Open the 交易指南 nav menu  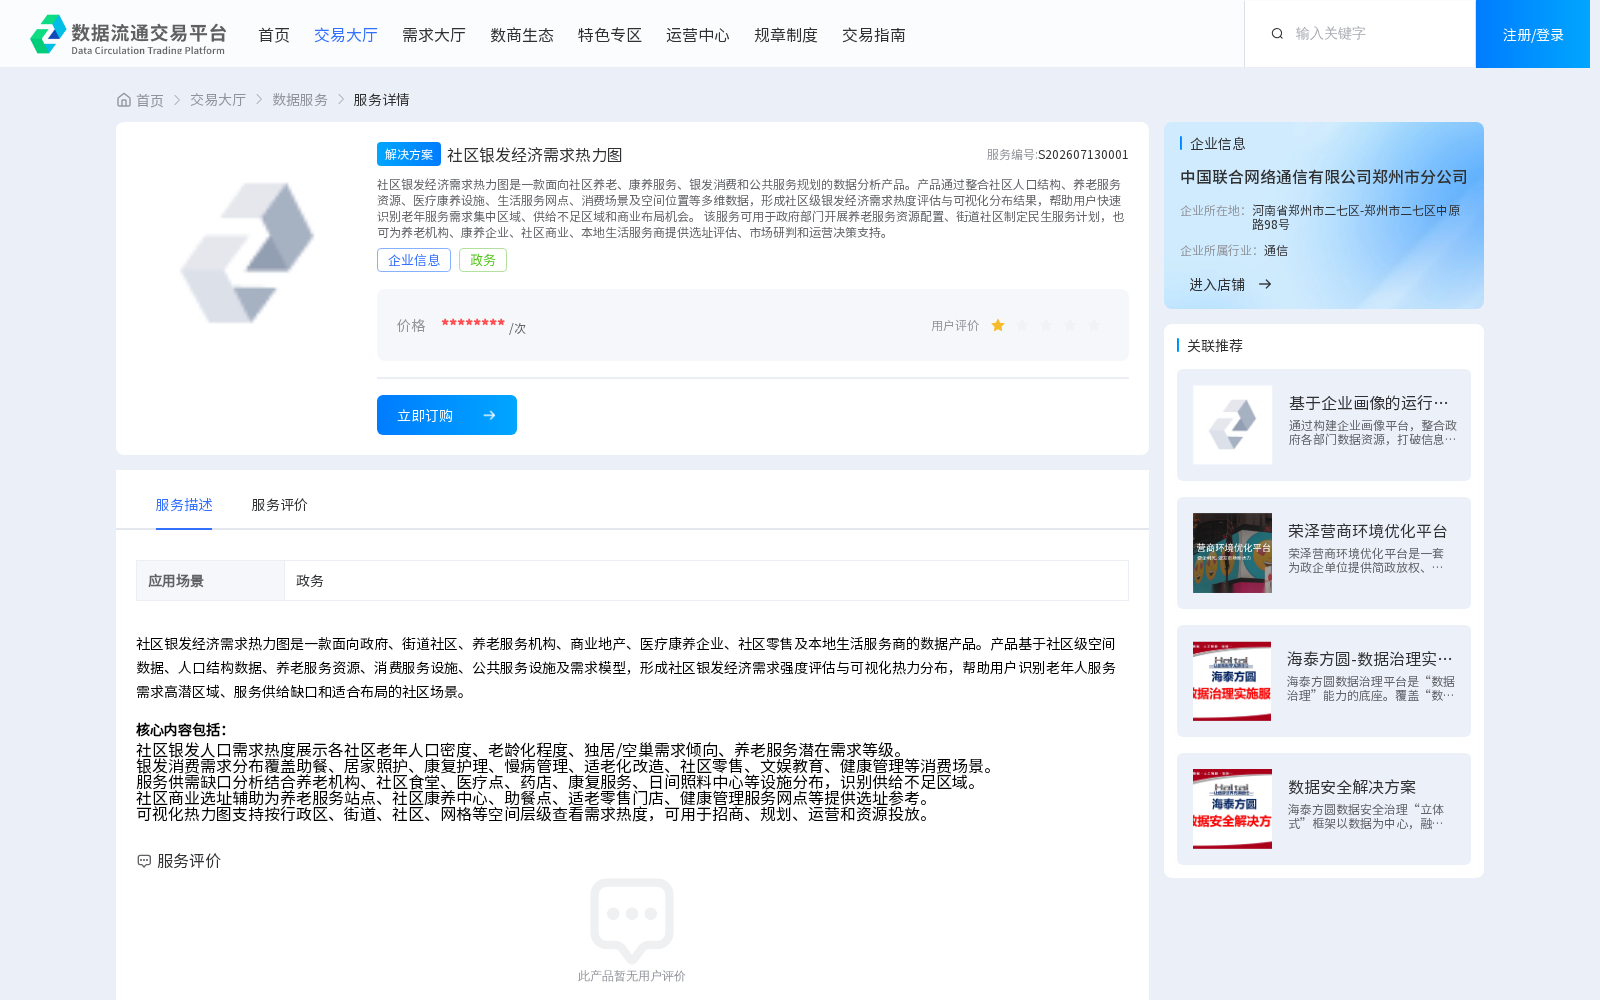point(874,35)
